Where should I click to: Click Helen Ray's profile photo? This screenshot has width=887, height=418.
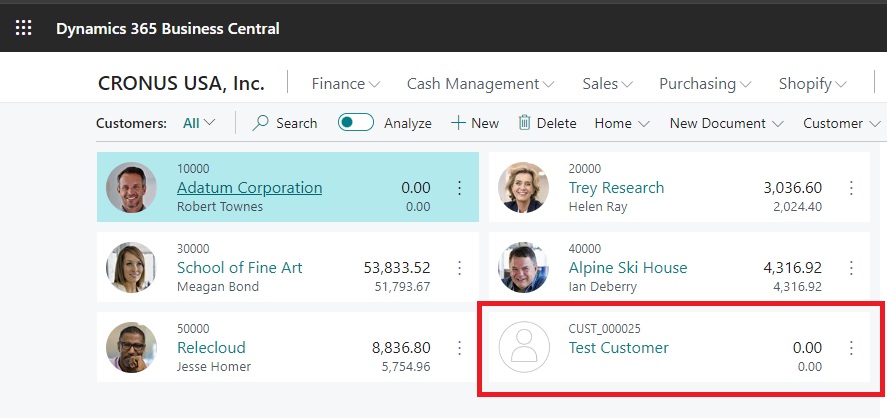[x=523, y=188]
